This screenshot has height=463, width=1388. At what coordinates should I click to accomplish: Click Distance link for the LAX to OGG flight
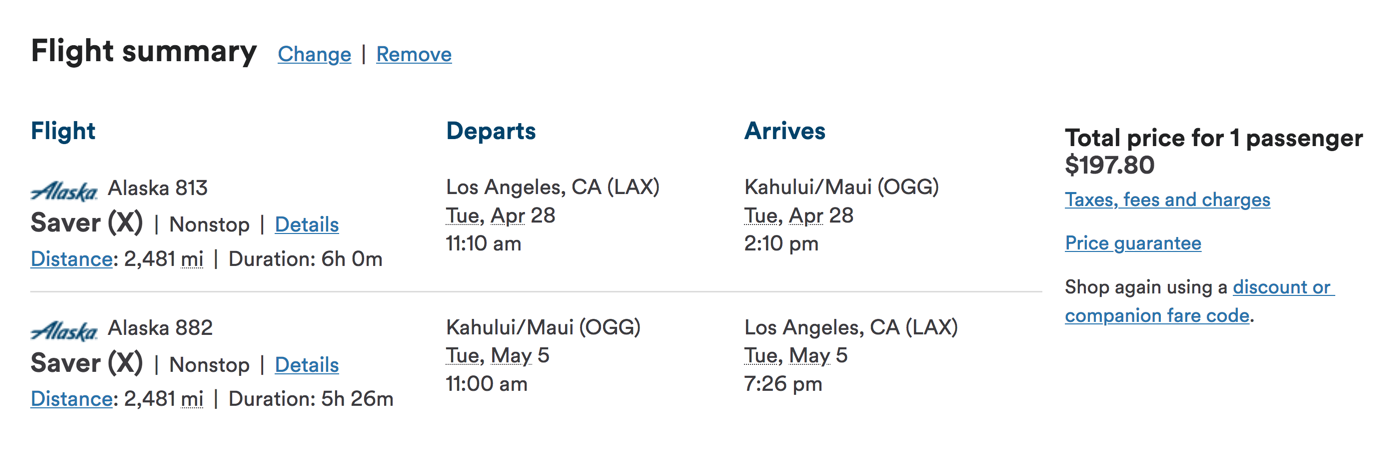point(71,259)
